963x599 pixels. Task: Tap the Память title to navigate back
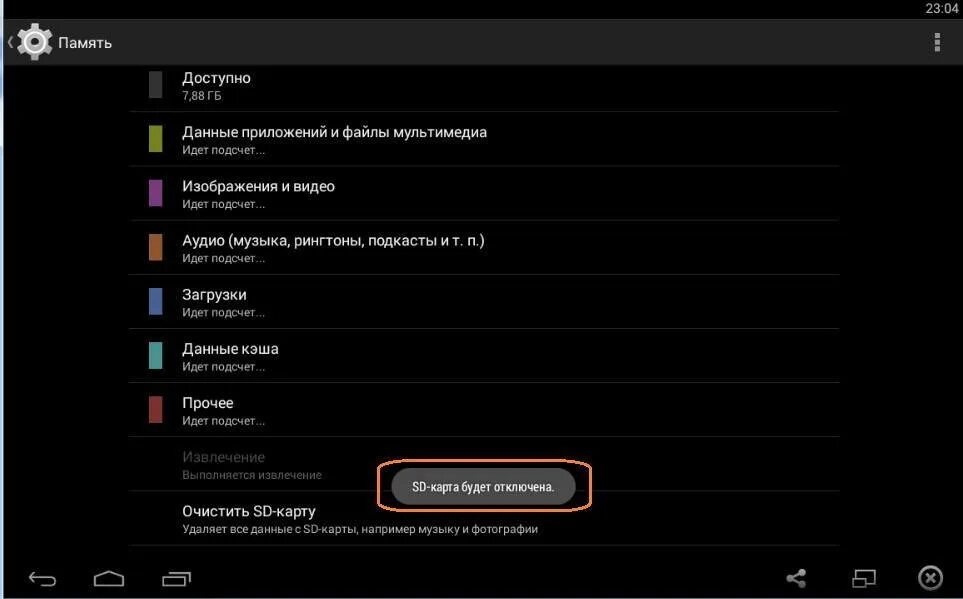tap(85, 42)
